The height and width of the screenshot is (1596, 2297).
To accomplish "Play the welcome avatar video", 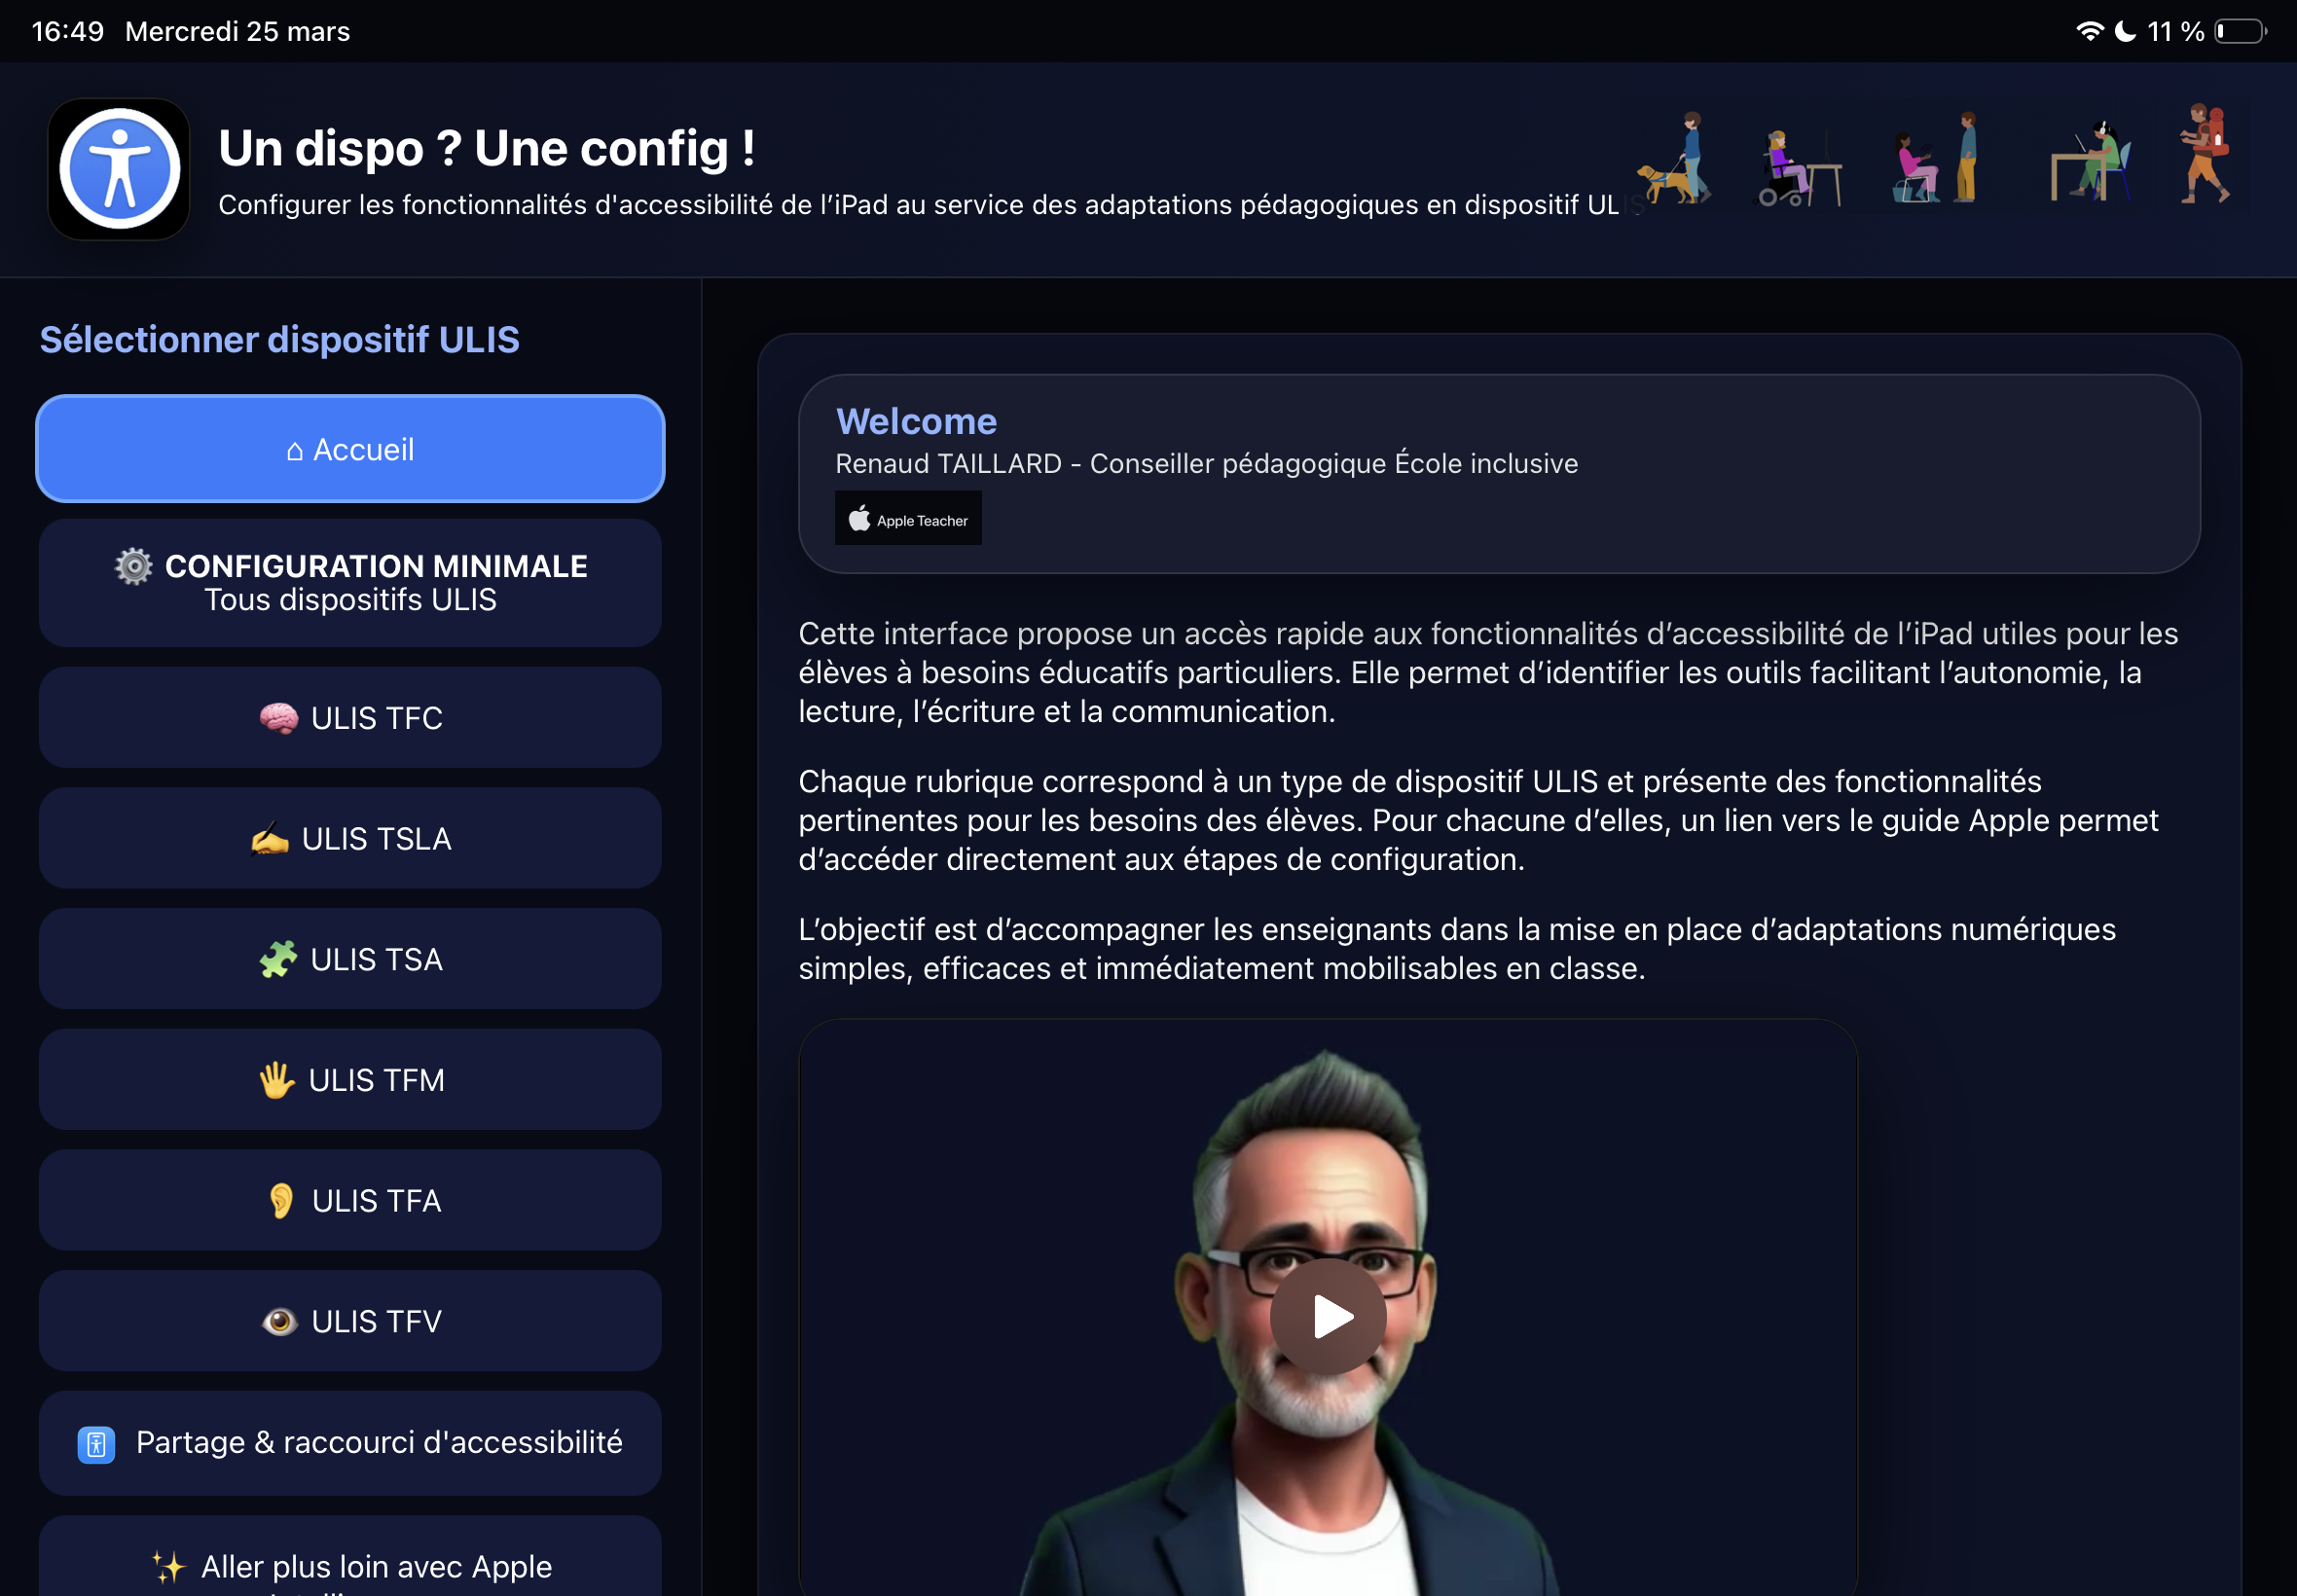I will (x=1328, y=1316).
